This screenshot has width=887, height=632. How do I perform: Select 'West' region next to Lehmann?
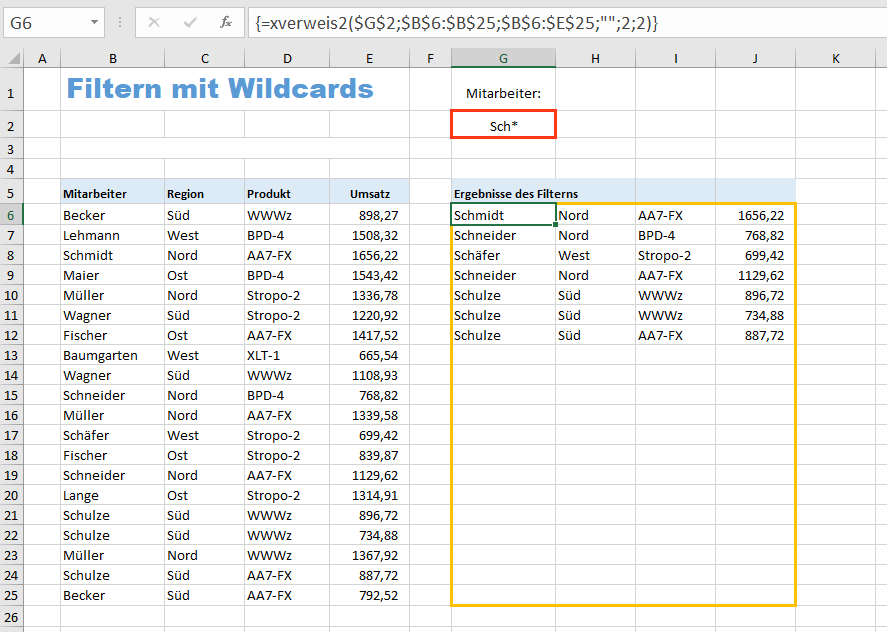(x=204, y=235)
